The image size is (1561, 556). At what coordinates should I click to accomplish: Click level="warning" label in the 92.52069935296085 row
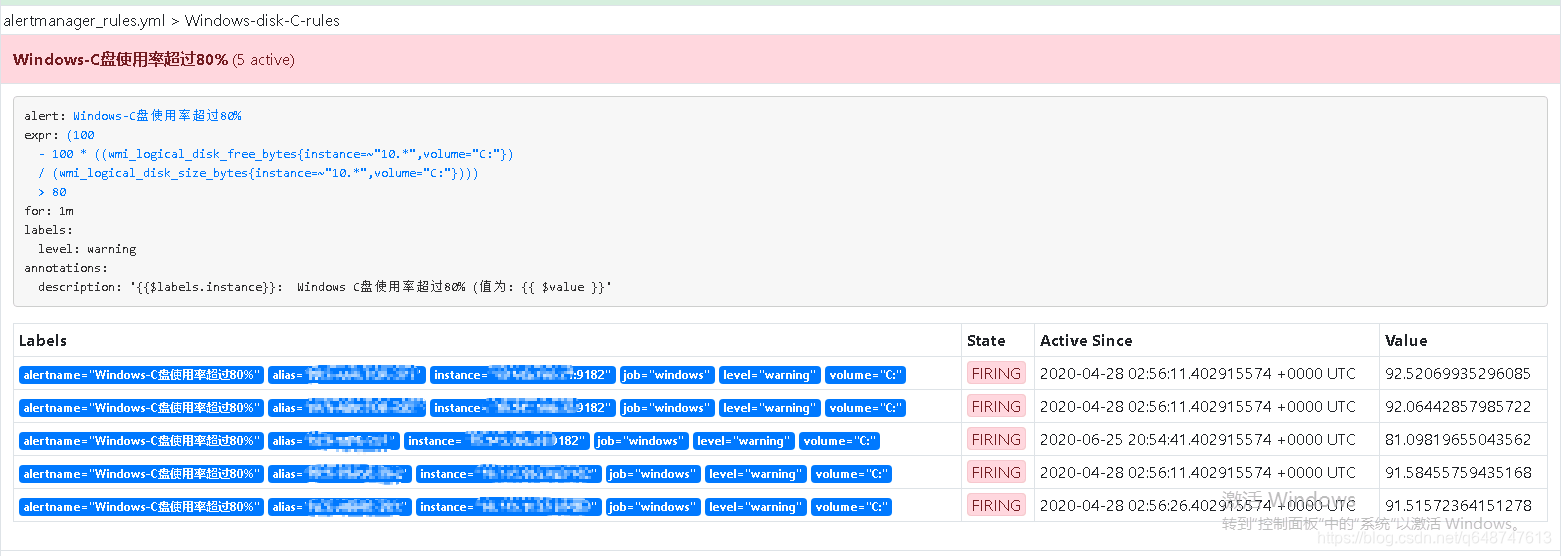coord(770,375)
